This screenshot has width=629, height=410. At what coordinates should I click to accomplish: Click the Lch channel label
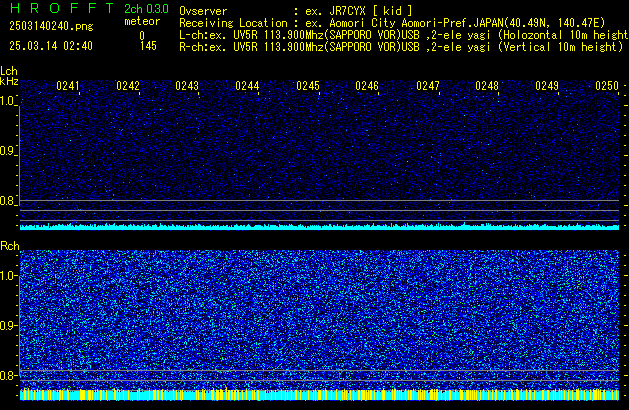click(9, 71)
